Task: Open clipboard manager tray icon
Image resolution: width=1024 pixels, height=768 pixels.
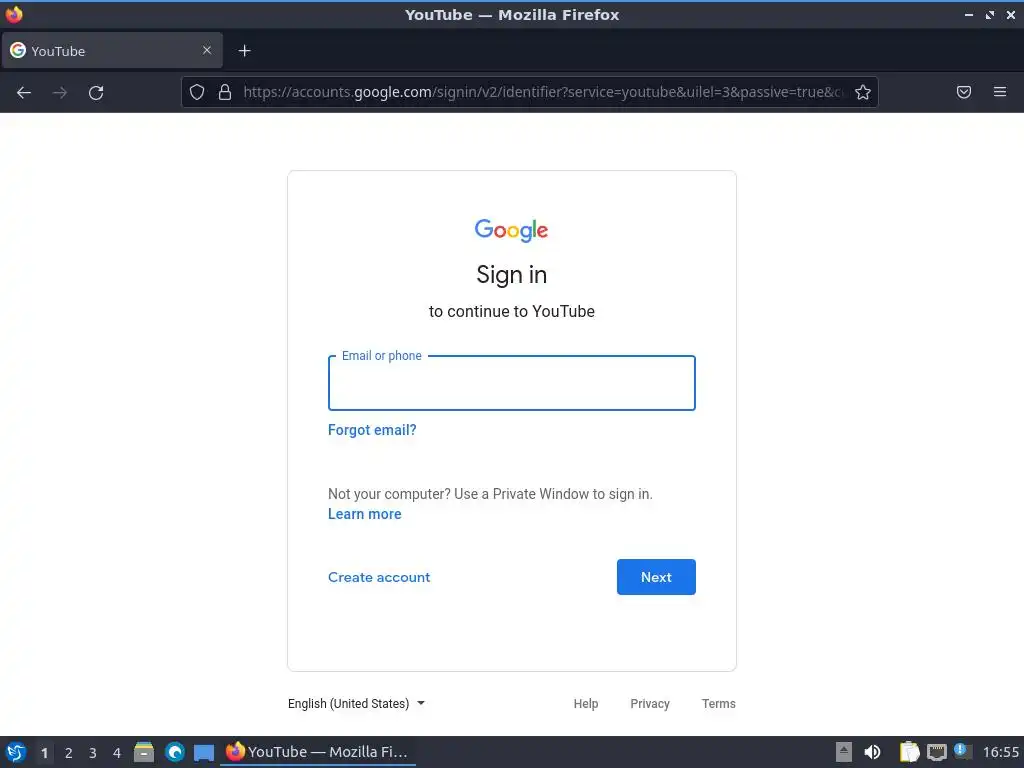Action: [x=909, y=752]
